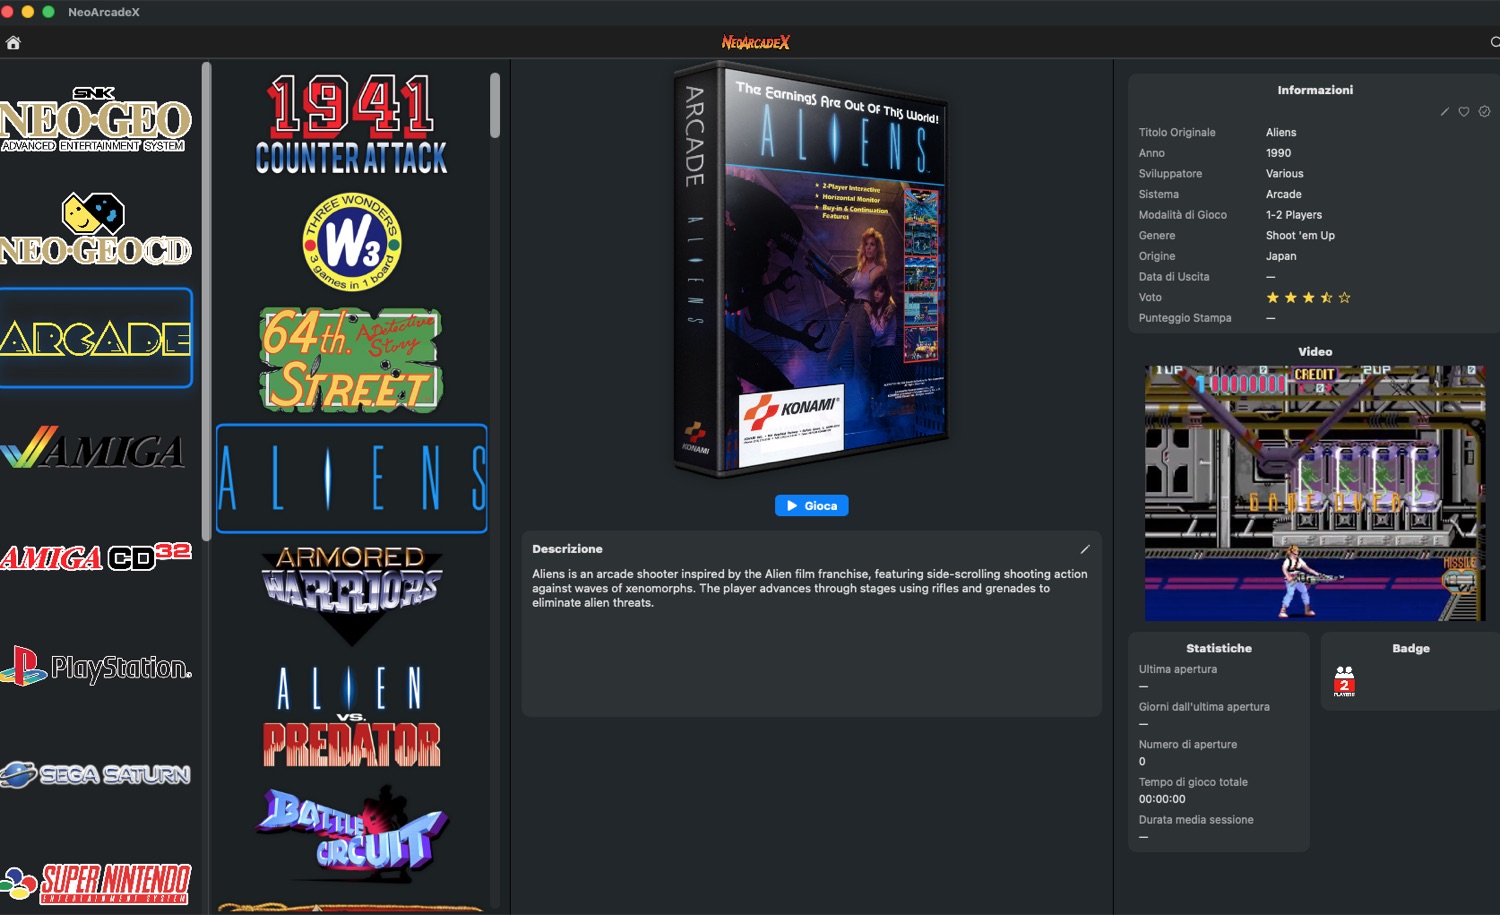Click the 'Descrizione' heading

pyautogui.click(x=567, y=549)
